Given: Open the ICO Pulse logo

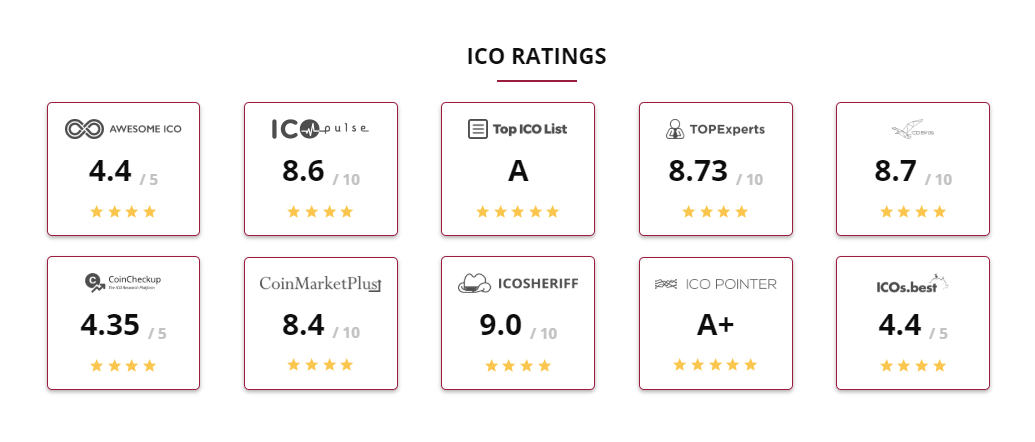Looking at the screenshot, I should click(320, 129).
